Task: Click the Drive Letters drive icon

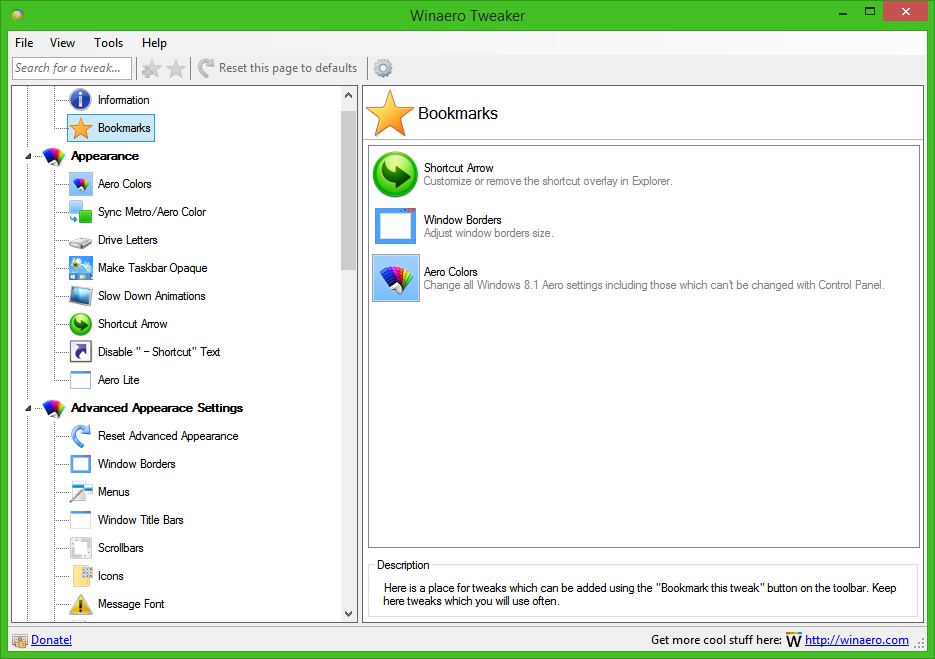Action: (81, 241)
